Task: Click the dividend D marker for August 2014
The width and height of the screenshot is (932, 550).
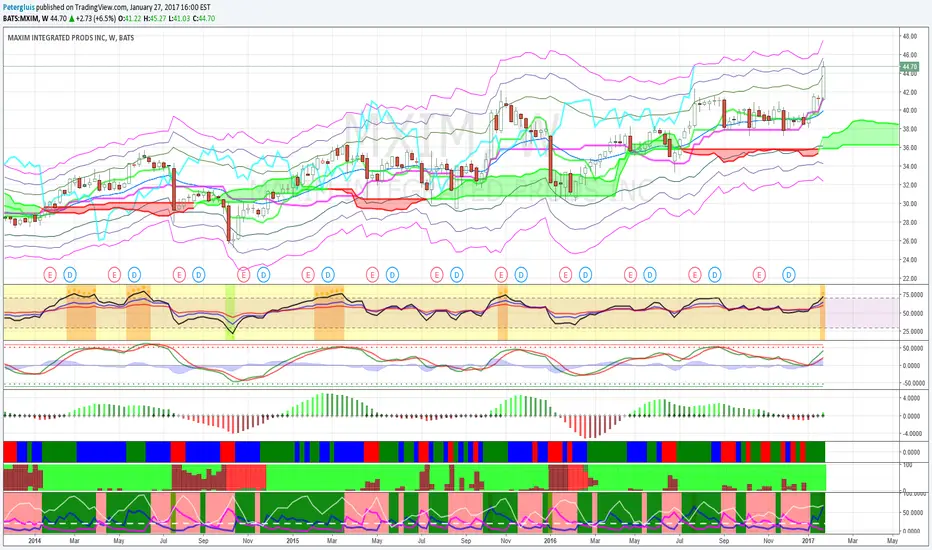Action: point(199,275)
